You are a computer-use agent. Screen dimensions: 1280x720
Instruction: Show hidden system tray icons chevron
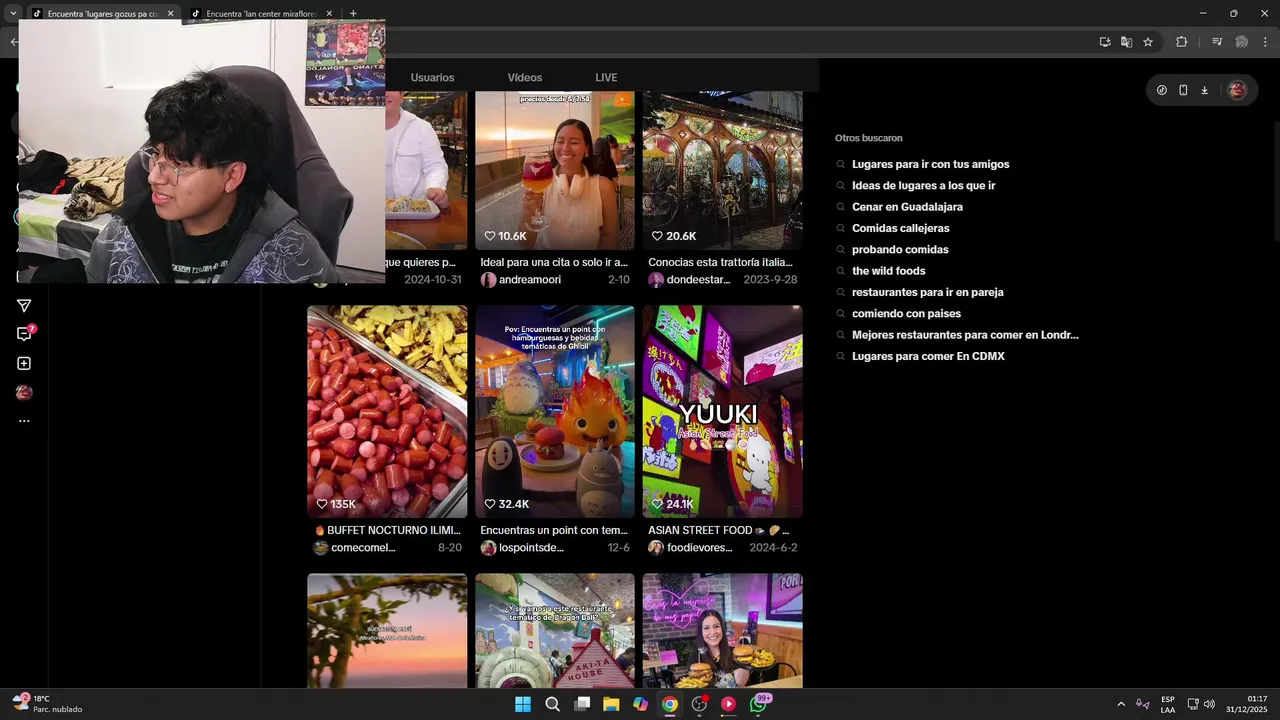(x=1121, y=704)
